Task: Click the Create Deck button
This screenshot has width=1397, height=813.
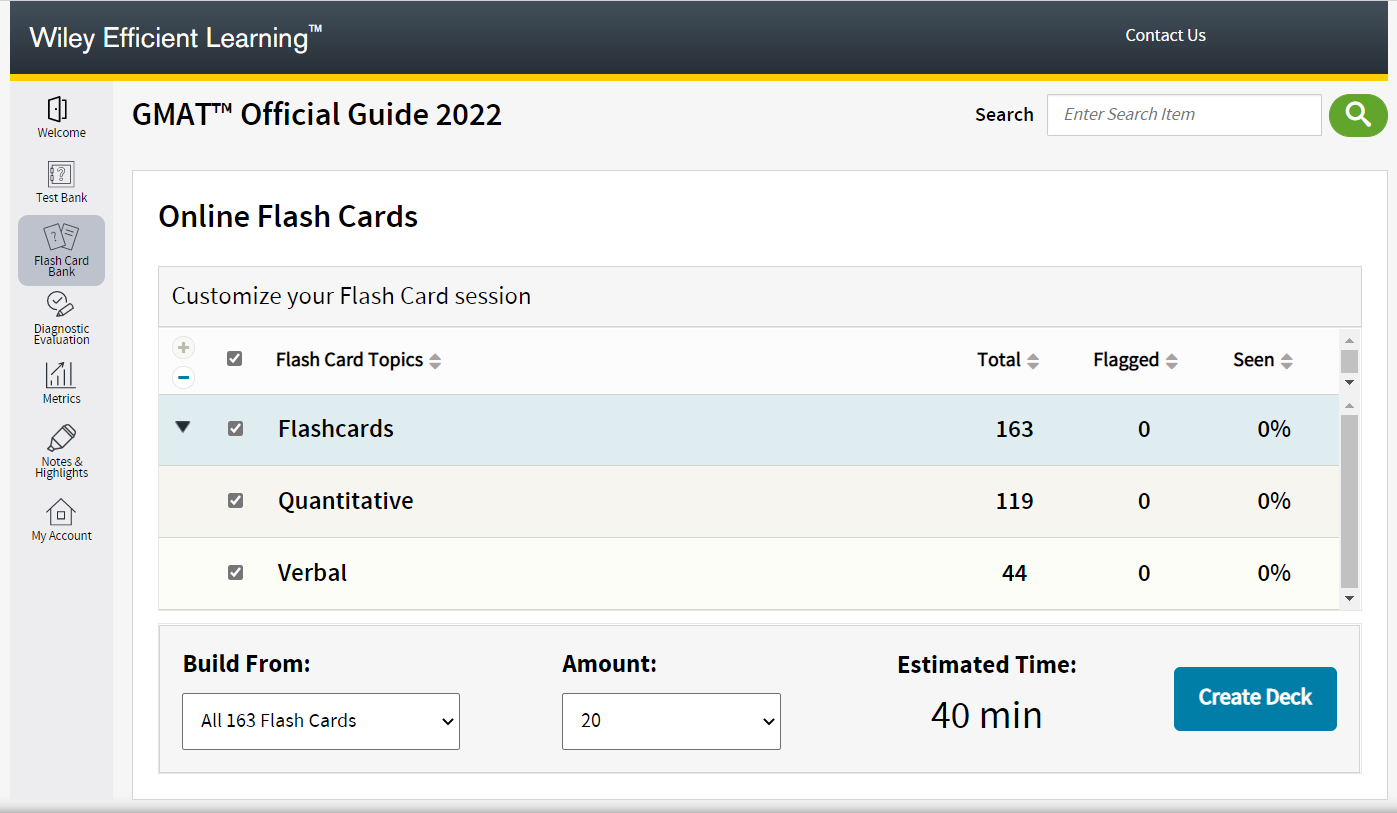Action: pyautogui.click(x=1254, y=698)
